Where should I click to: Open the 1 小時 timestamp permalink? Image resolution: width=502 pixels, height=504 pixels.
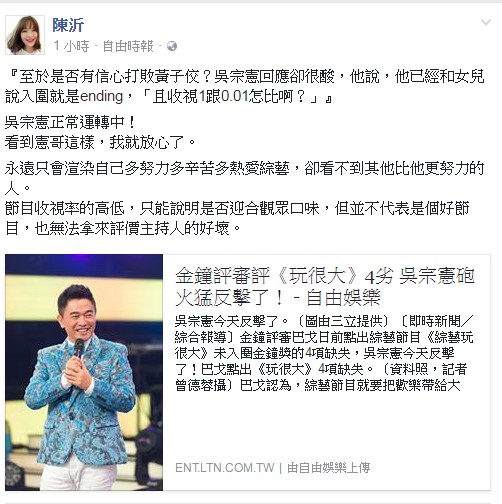[72, 46]
